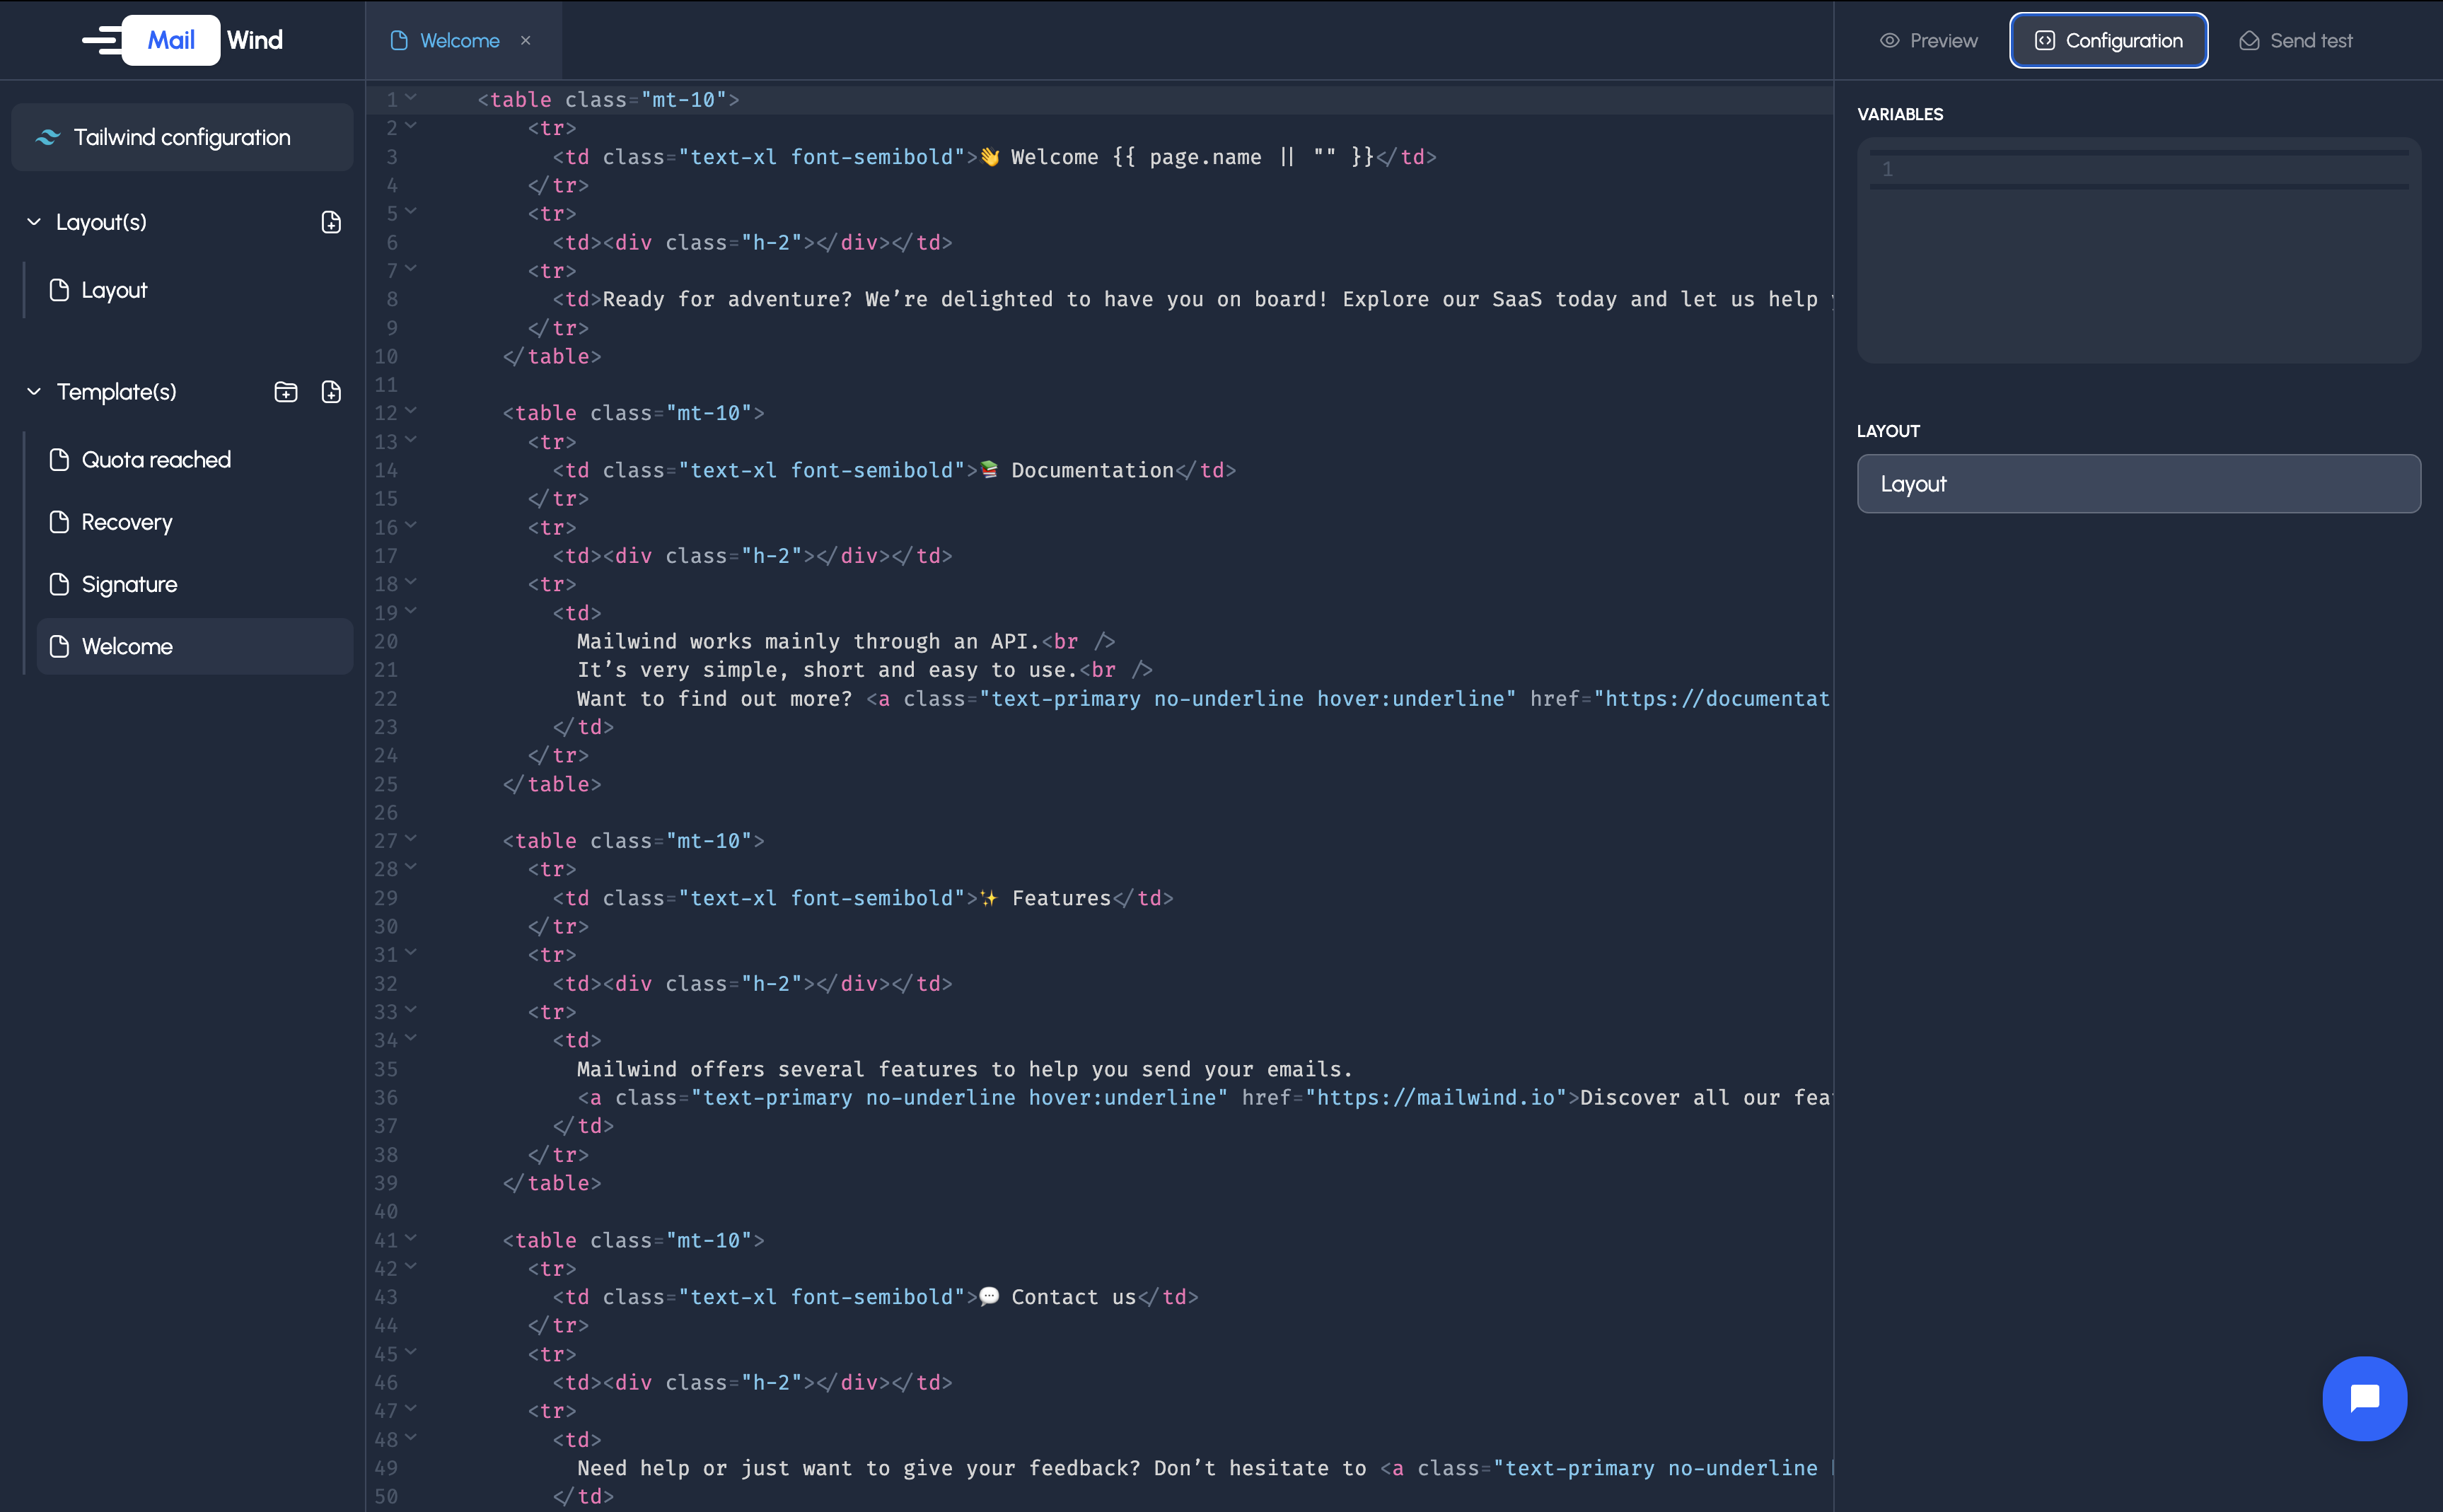Click the Quota reached file icon
This screenshot has width=2443, height=1512.
59,460
